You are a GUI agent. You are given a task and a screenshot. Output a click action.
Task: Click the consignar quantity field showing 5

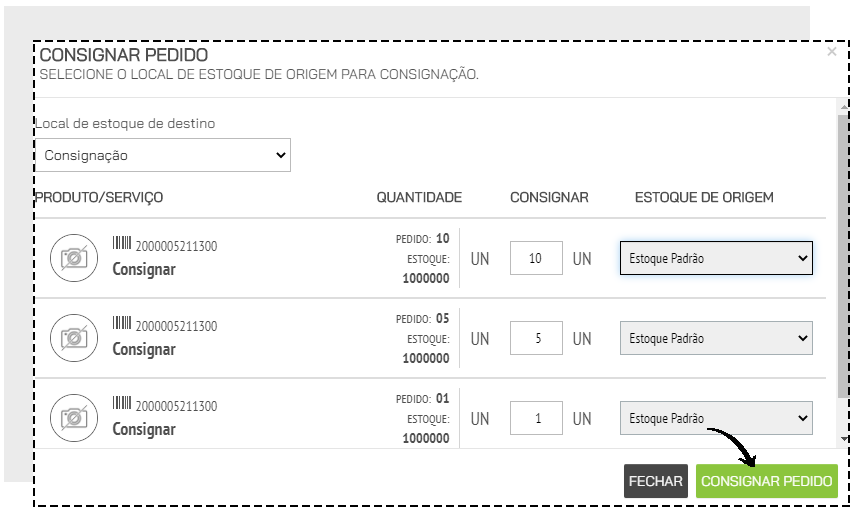tap(536, 338)
